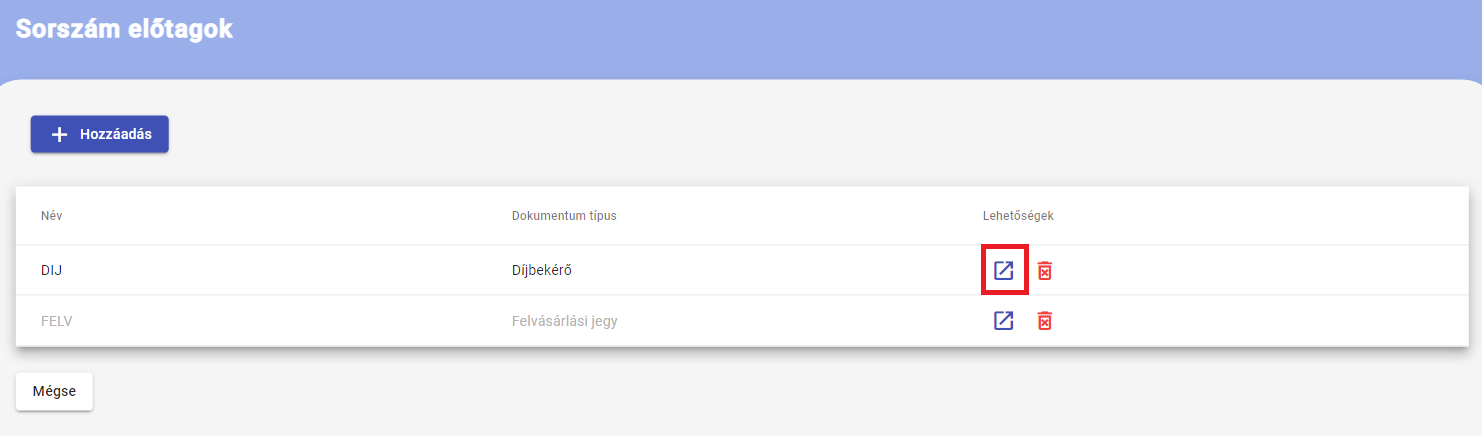
Task: Click the Hozzáadás button label text
Action: point(116,134)
